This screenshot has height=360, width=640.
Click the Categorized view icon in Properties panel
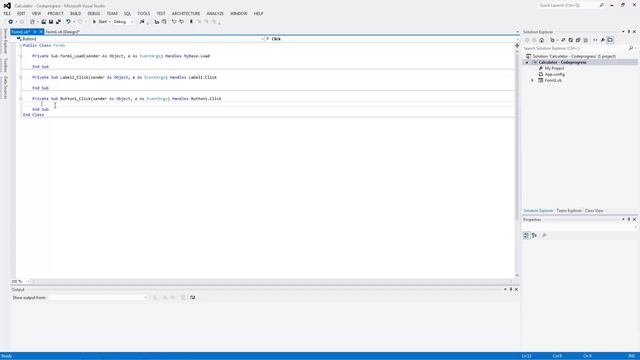coord(527,236)
